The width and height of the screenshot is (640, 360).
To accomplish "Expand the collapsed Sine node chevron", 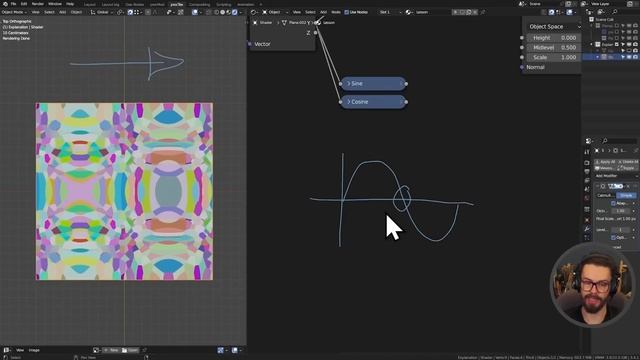I will click(349, 84).
